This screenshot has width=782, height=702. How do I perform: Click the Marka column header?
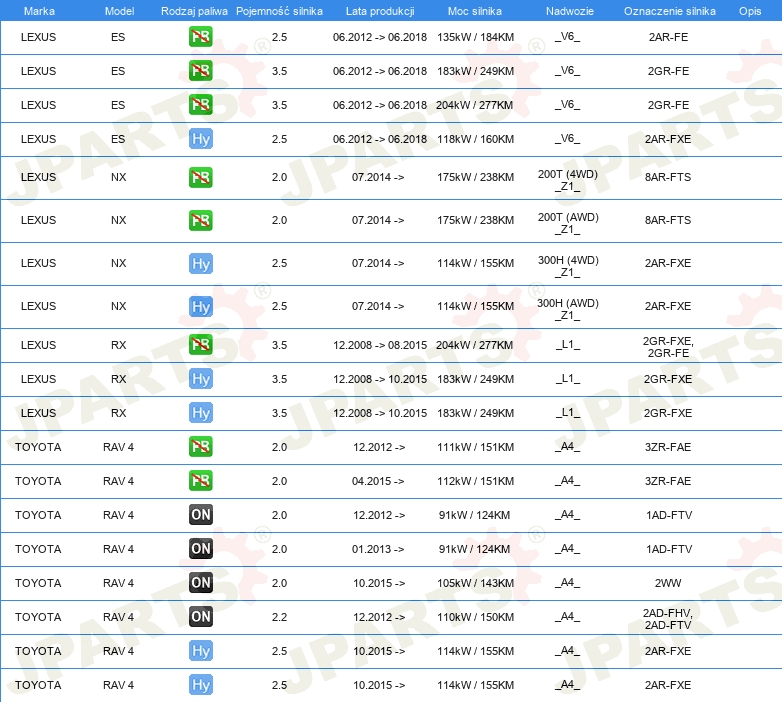point(39,11)
